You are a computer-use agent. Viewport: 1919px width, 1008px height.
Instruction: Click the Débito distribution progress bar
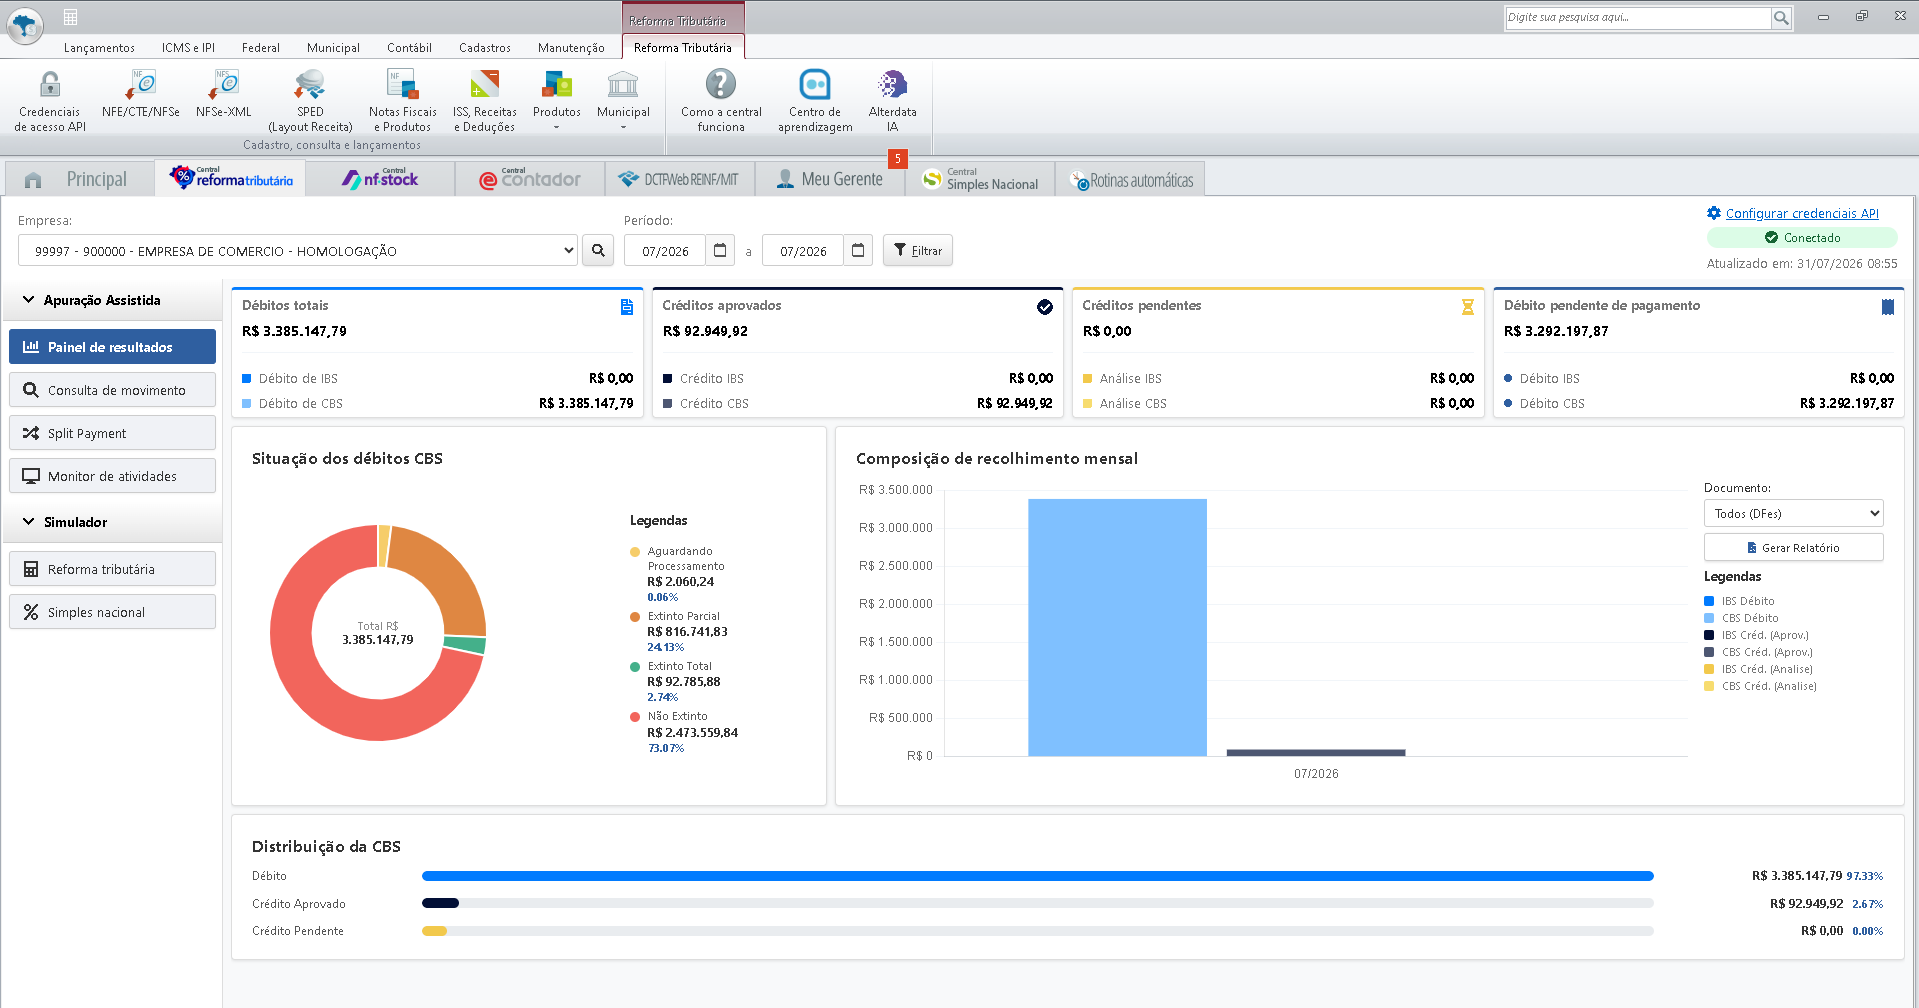coord(1038,876)
